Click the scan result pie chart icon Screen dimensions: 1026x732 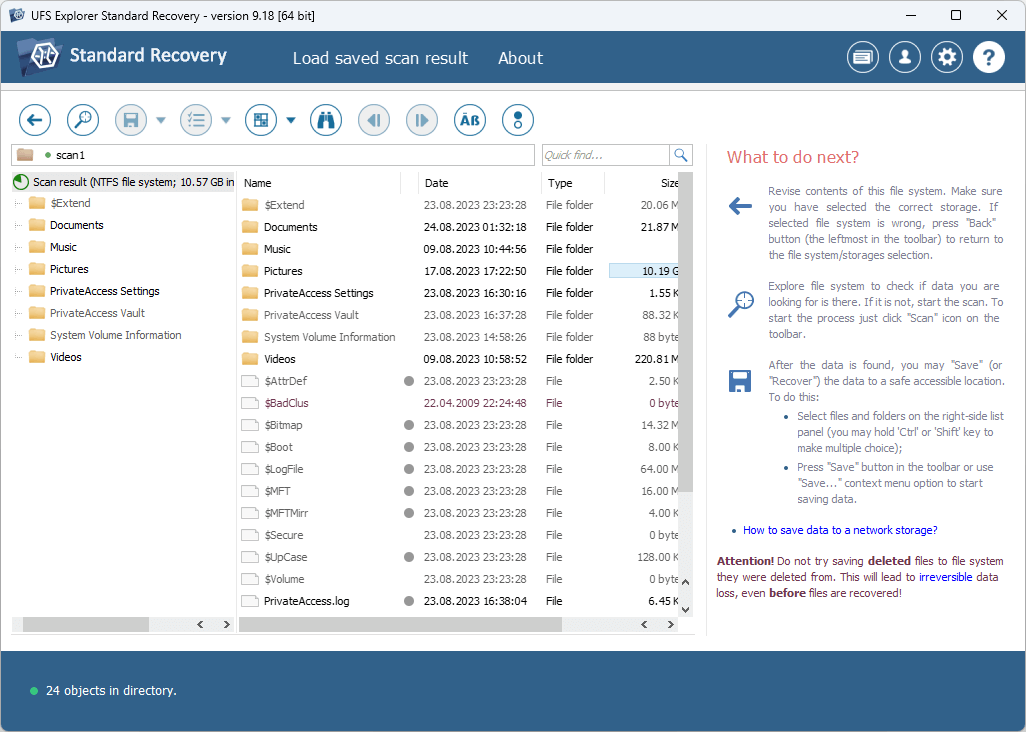click(x=21, y=182)
